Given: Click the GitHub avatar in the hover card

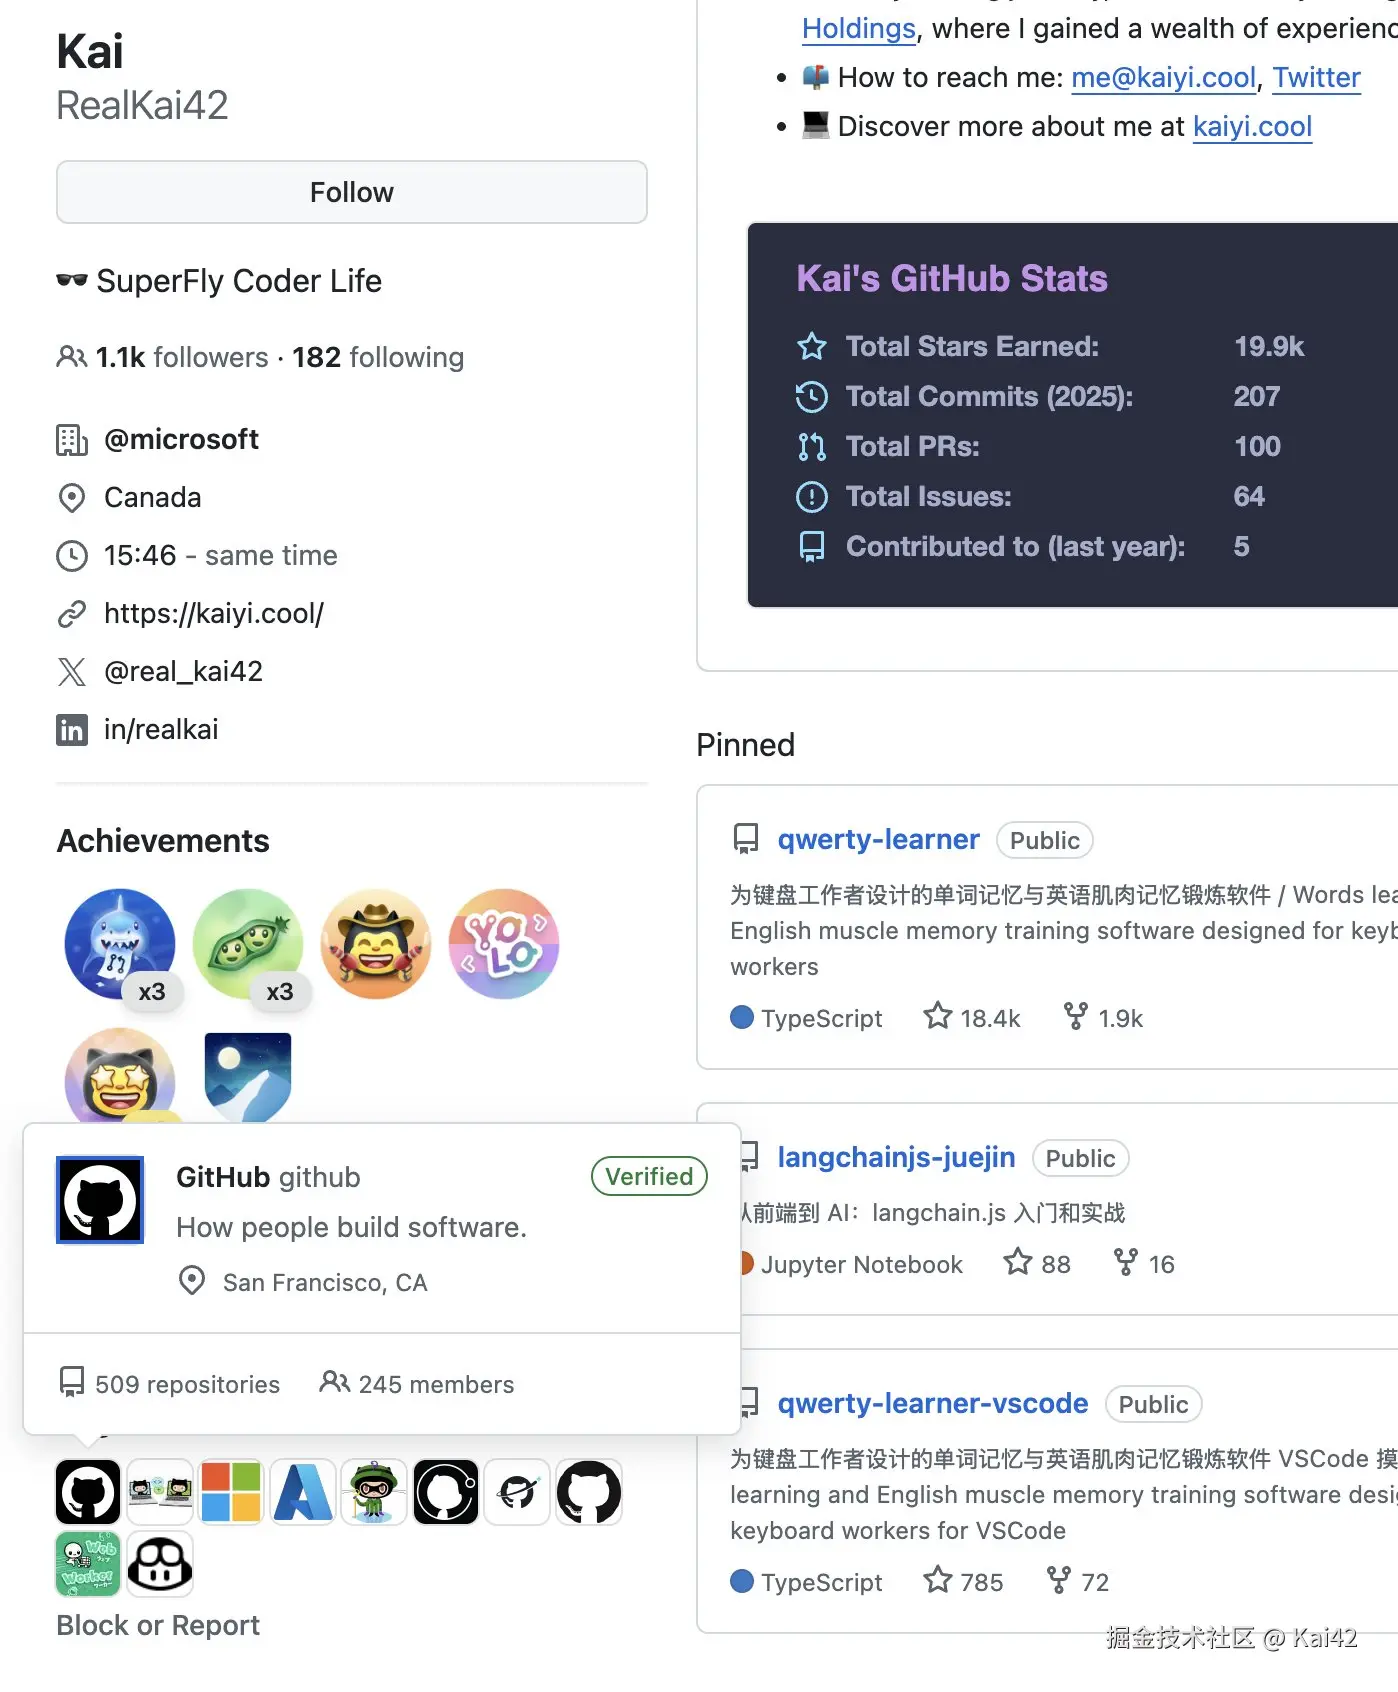Looking at the screenshot, I should point(100,1200).
